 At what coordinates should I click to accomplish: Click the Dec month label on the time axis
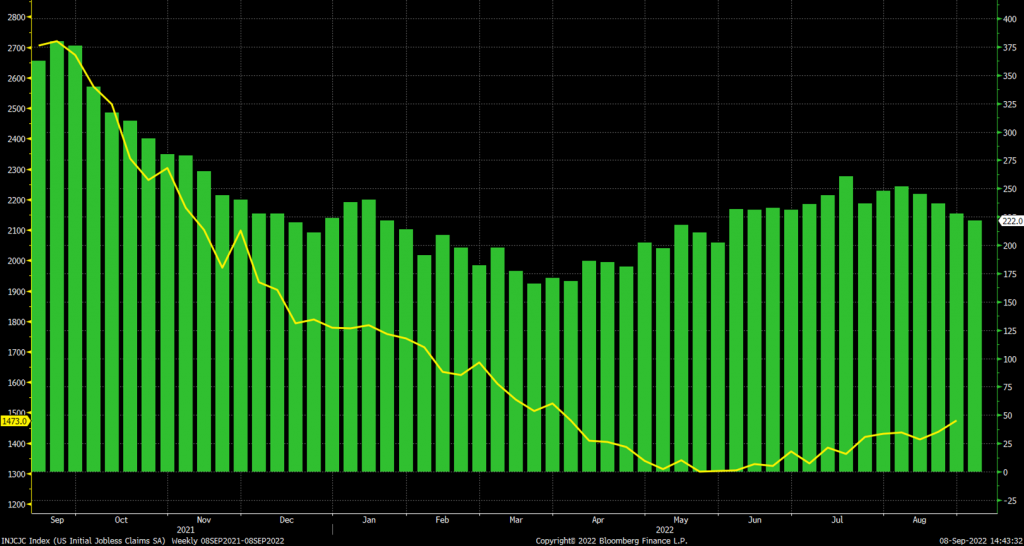286,519
